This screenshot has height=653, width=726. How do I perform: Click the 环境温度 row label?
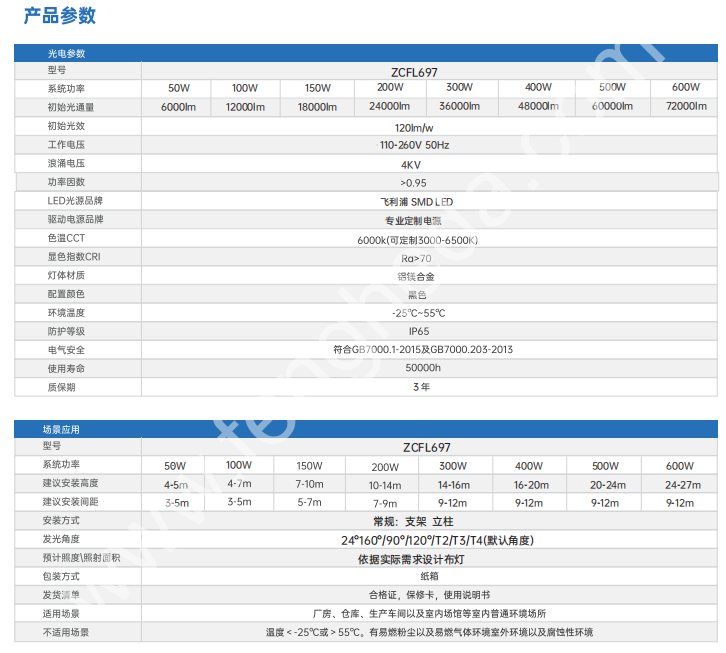click(x=66, y=313)
